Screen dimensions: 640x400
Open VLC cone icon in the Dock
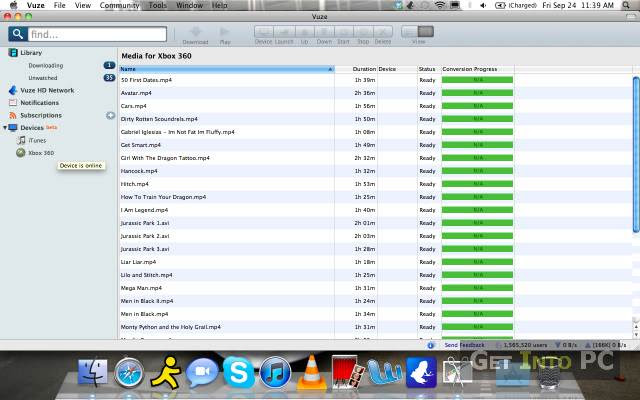312,372
